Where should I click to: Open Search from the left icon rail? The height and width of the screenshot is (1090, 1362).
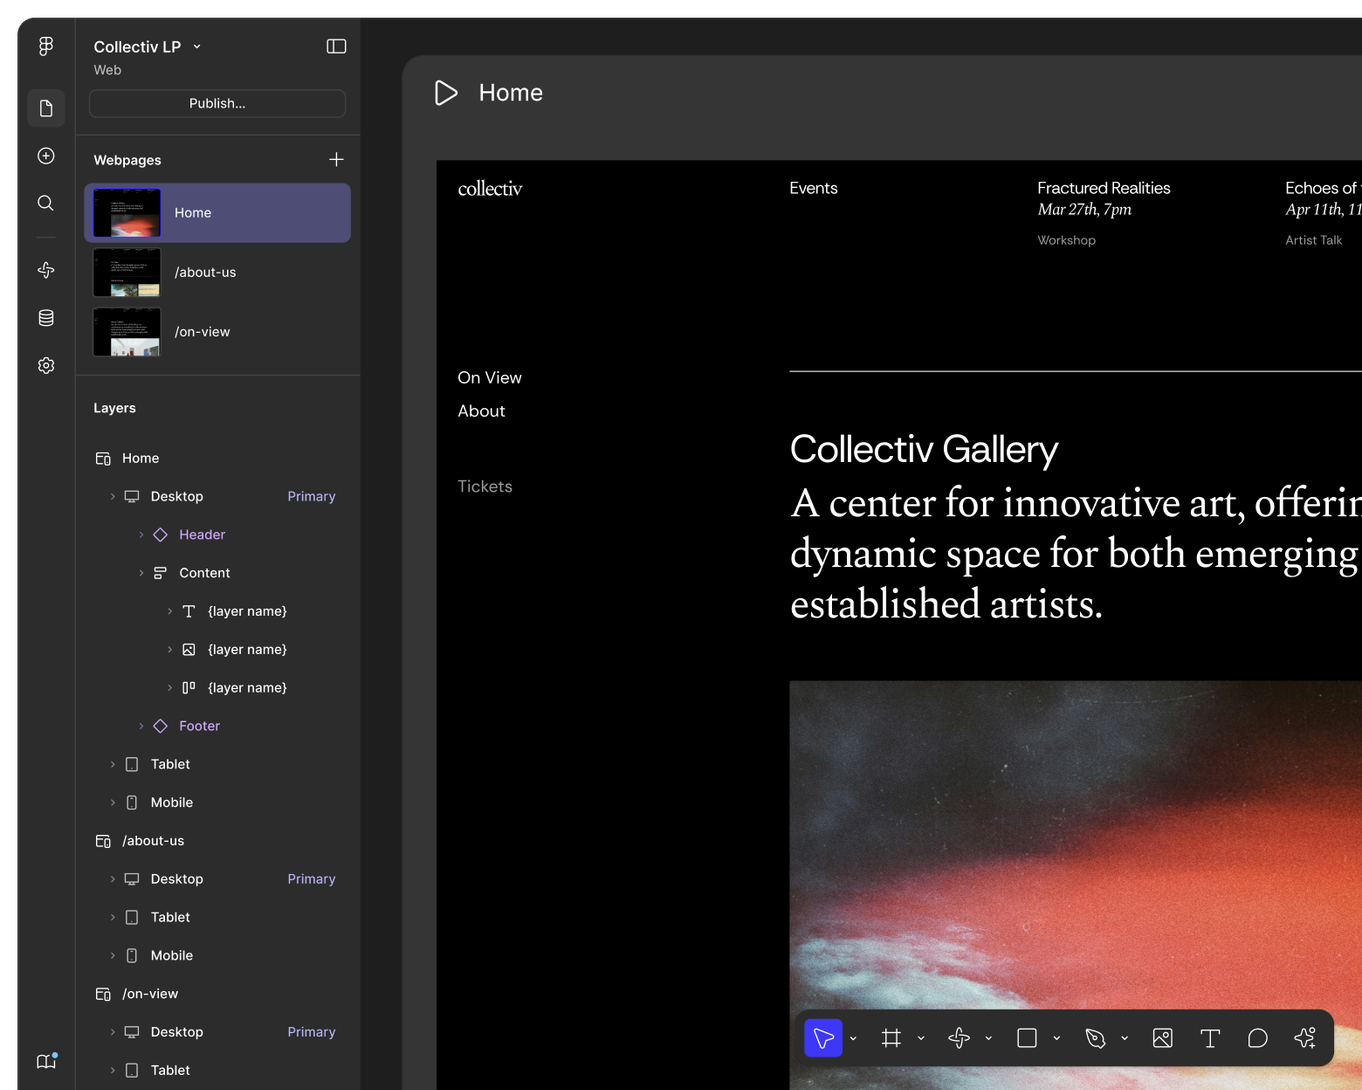tap(45, 203)
